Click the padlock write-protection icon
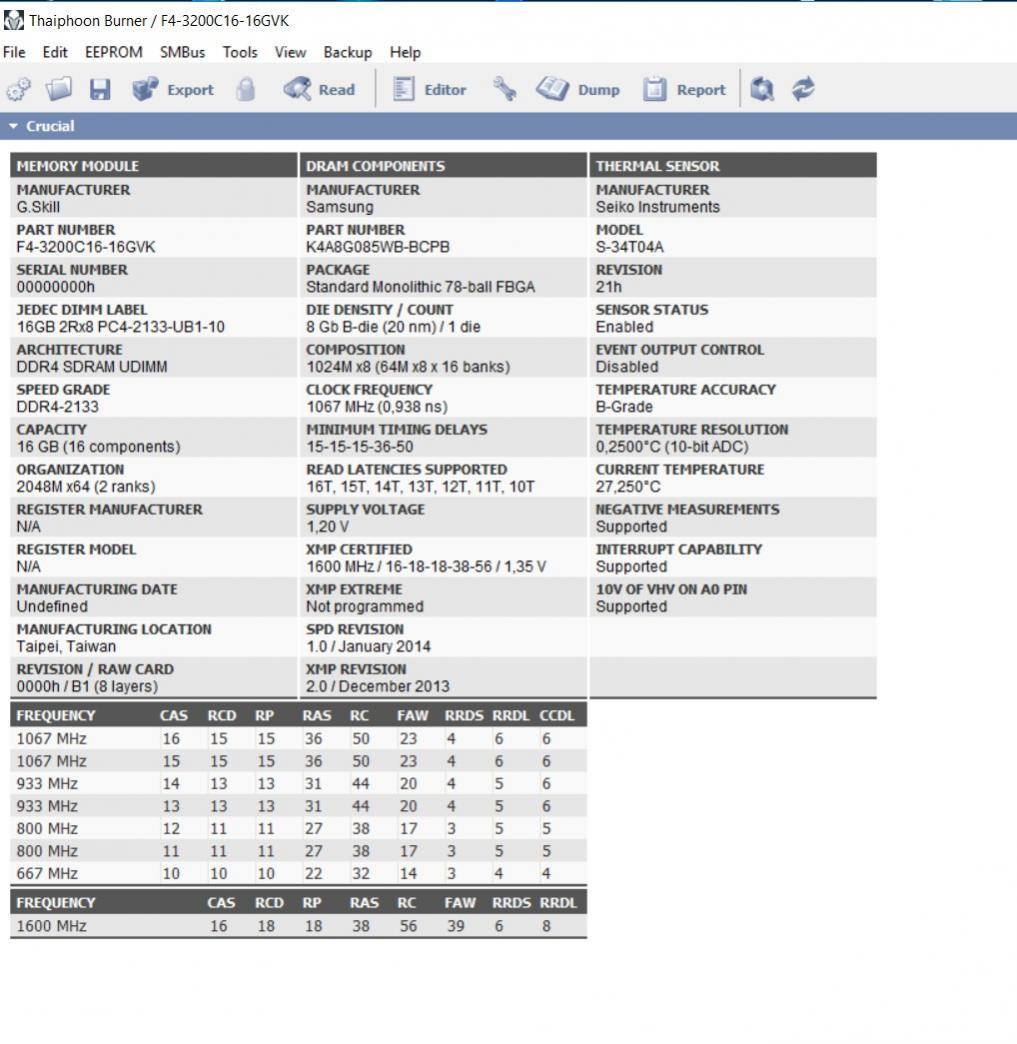1017x1044 pixels. (246, 89)
